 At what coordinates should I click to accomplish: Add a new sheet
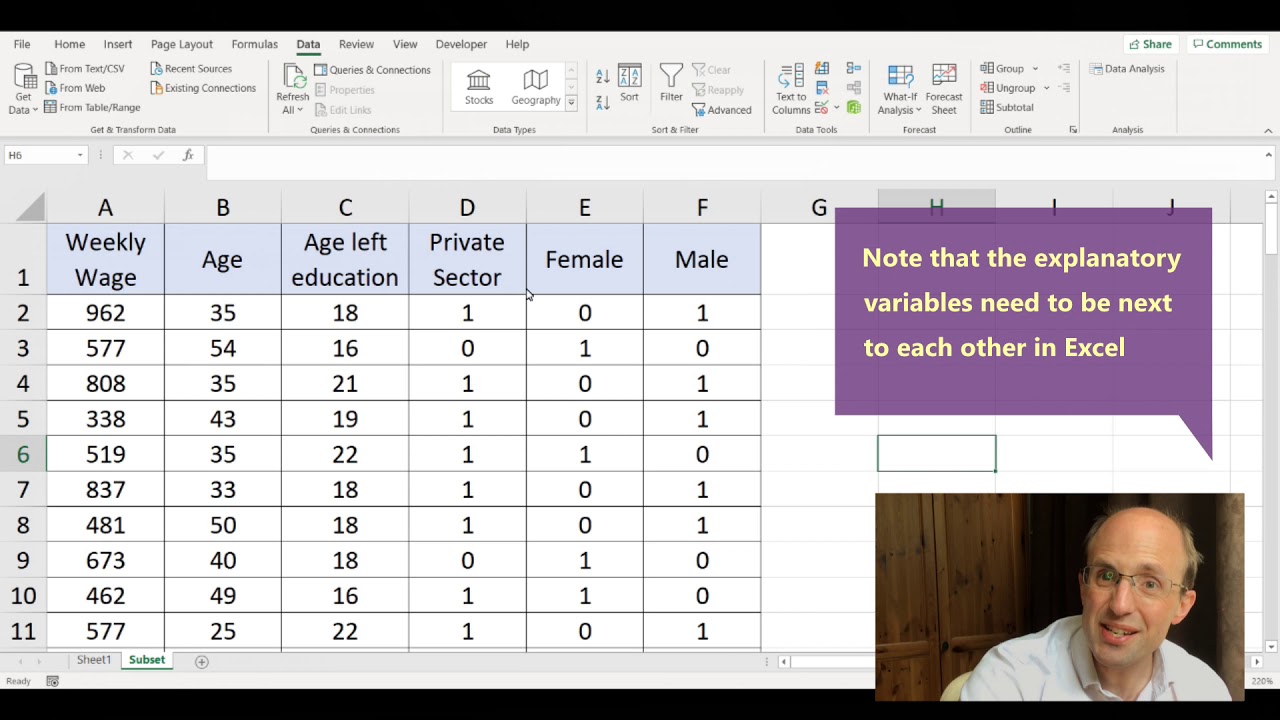[201, 661]
